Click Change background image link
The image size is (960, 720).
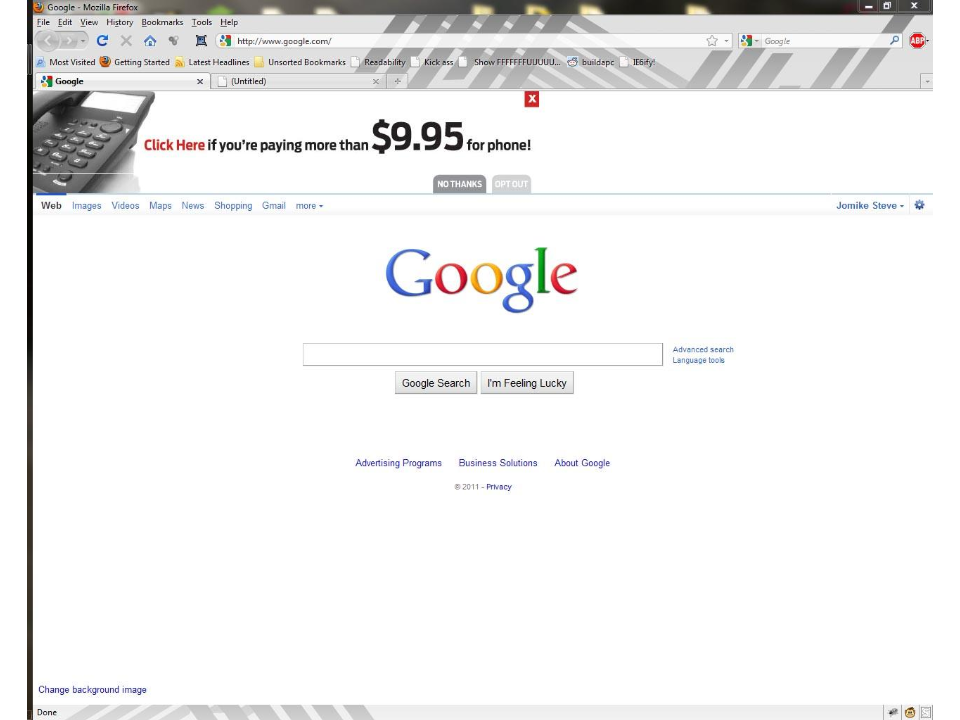92,689
